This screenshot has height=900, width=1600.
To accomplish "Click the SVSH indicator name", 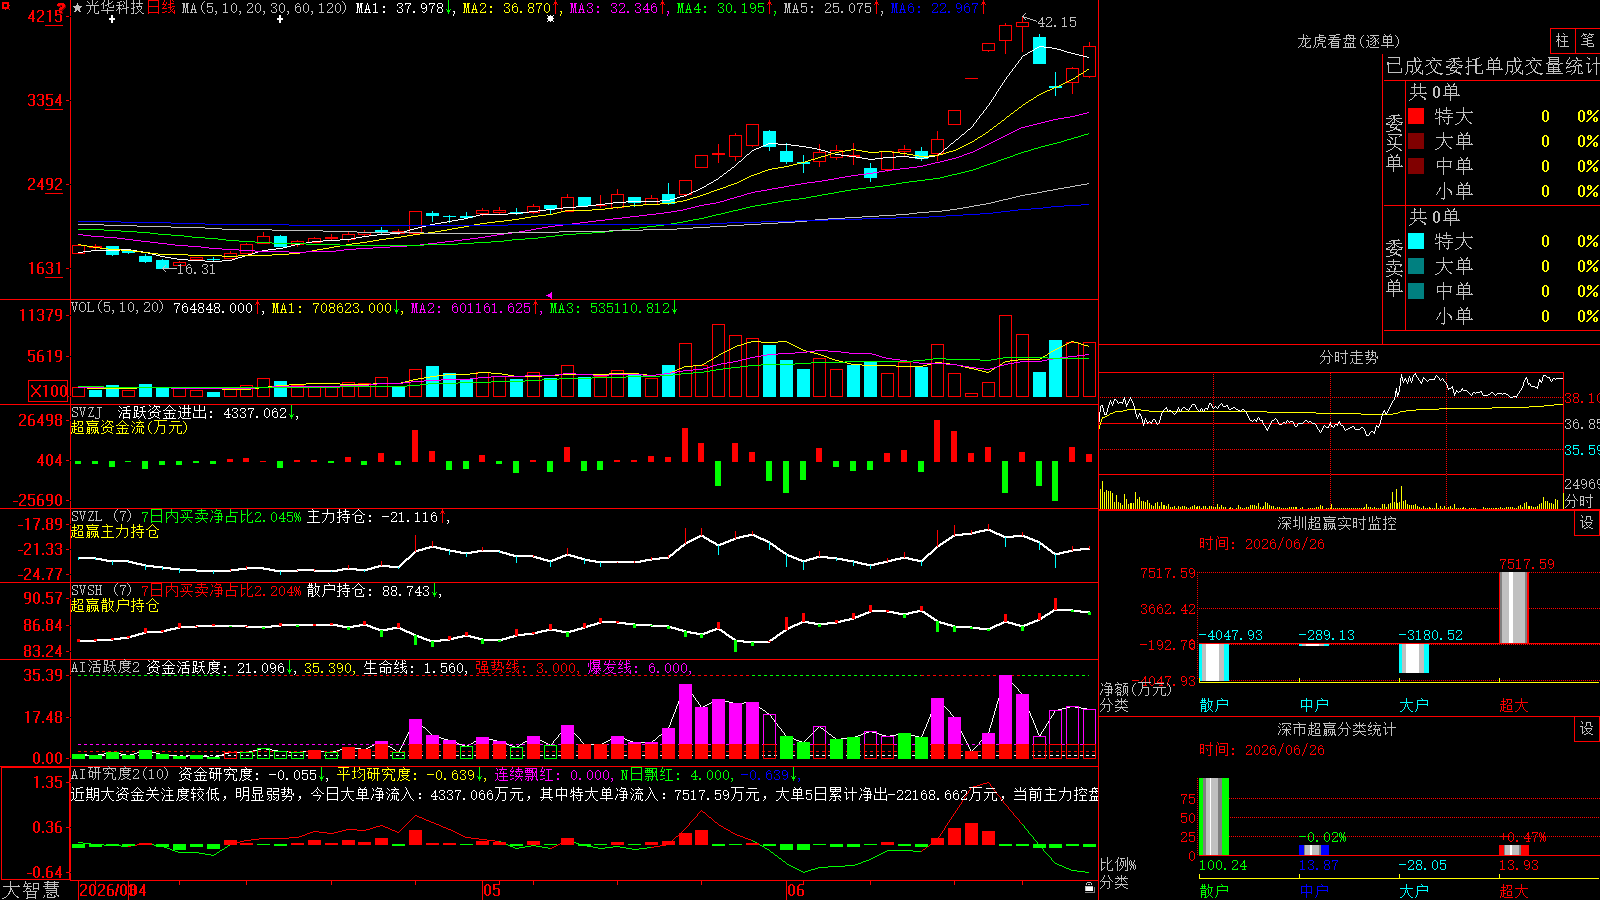I will 87,590.
